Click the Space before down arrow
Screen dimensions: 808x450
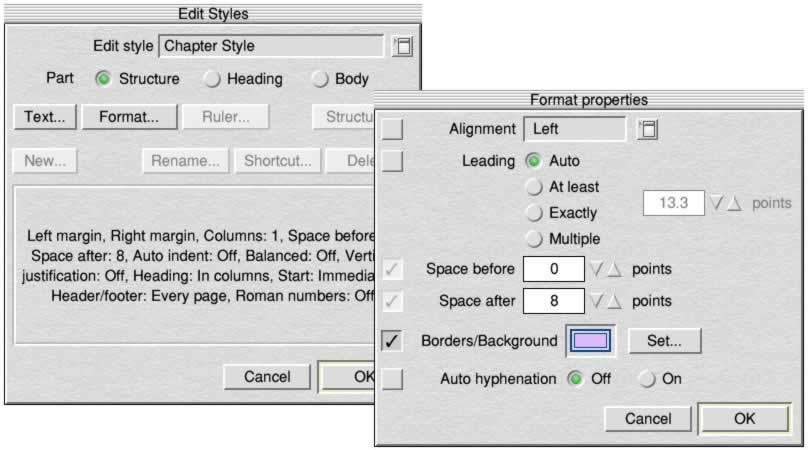598,270
